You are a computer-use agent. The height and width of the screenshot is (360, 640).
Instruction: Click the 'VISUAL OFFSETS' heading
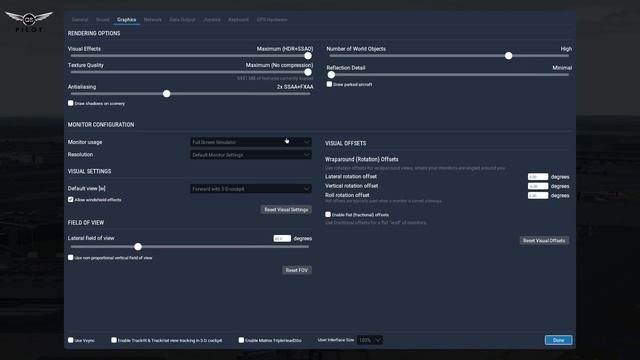click(x=346, y=143)
